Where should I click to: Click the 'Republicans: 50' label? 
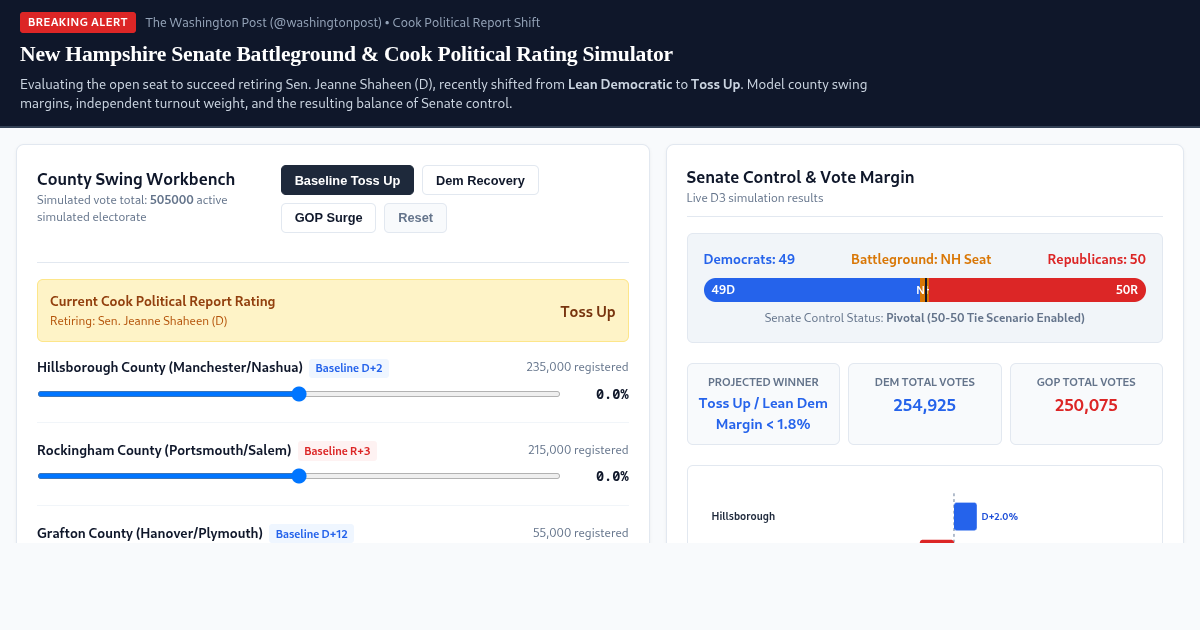click(x=1096, y=259)
